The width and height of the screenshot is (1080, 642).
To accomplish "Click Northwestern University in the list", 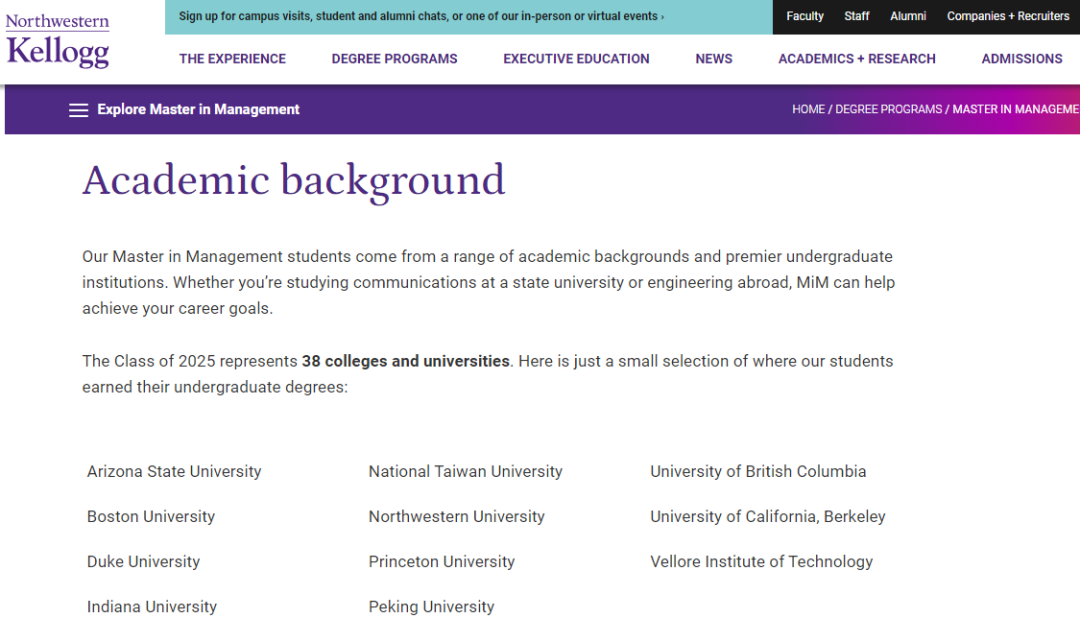I will pos(456,517).
